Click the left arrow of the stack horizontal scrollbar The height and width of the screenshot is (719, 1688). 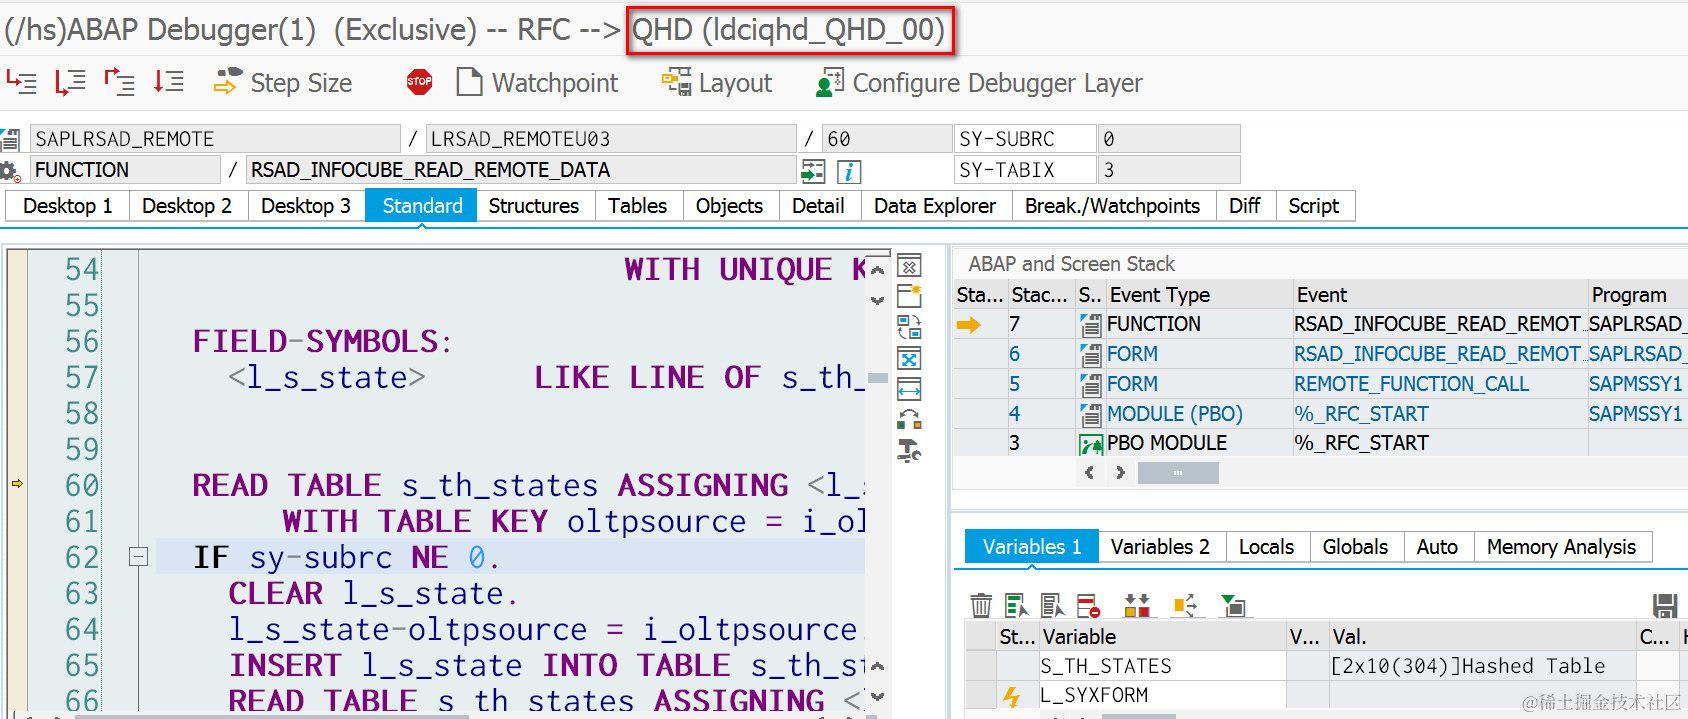(1090, 473)
